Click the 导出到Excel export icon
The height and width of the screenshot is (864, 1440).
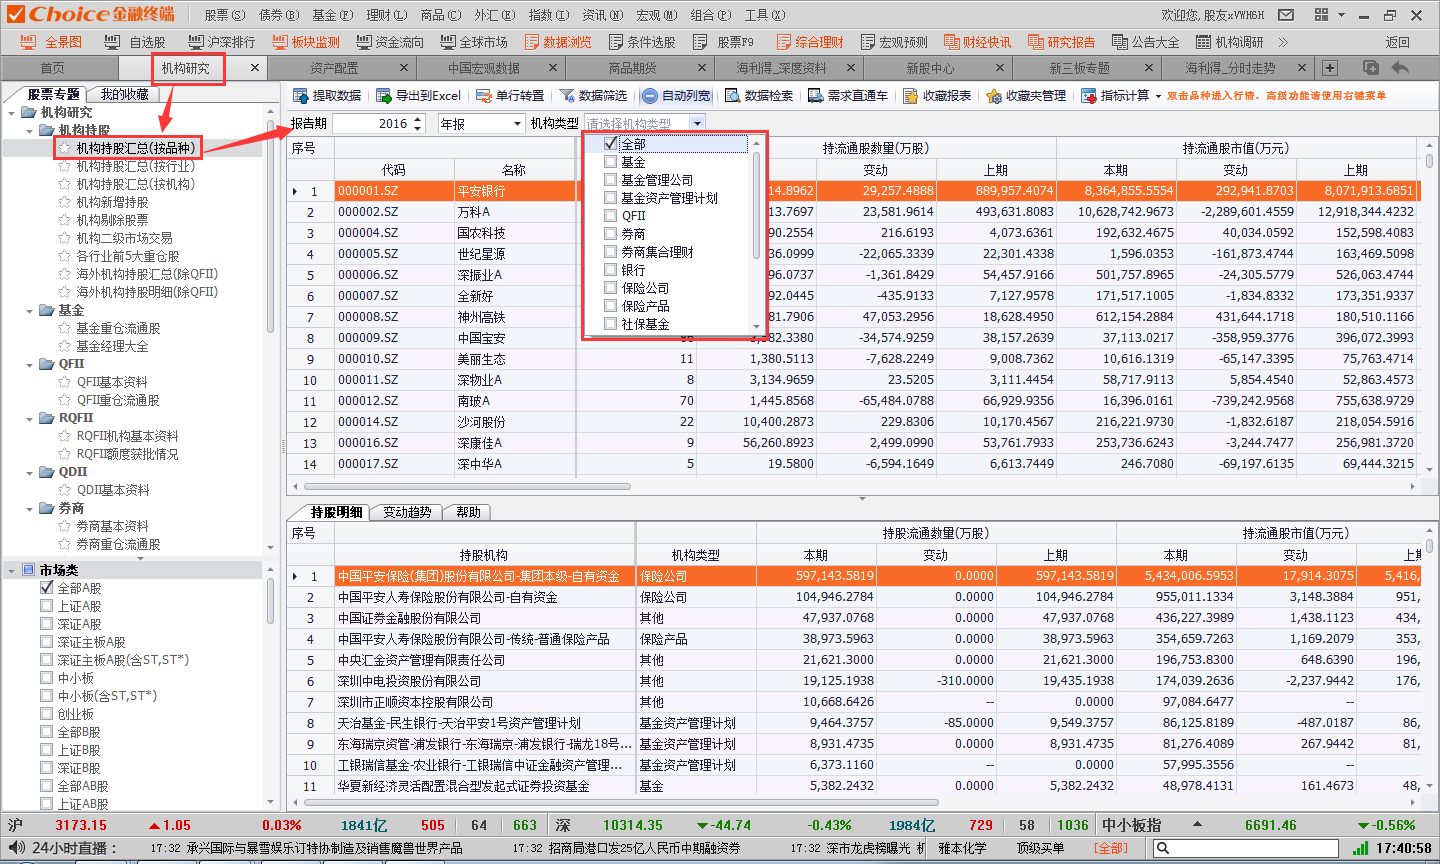(x=383, y=96)
